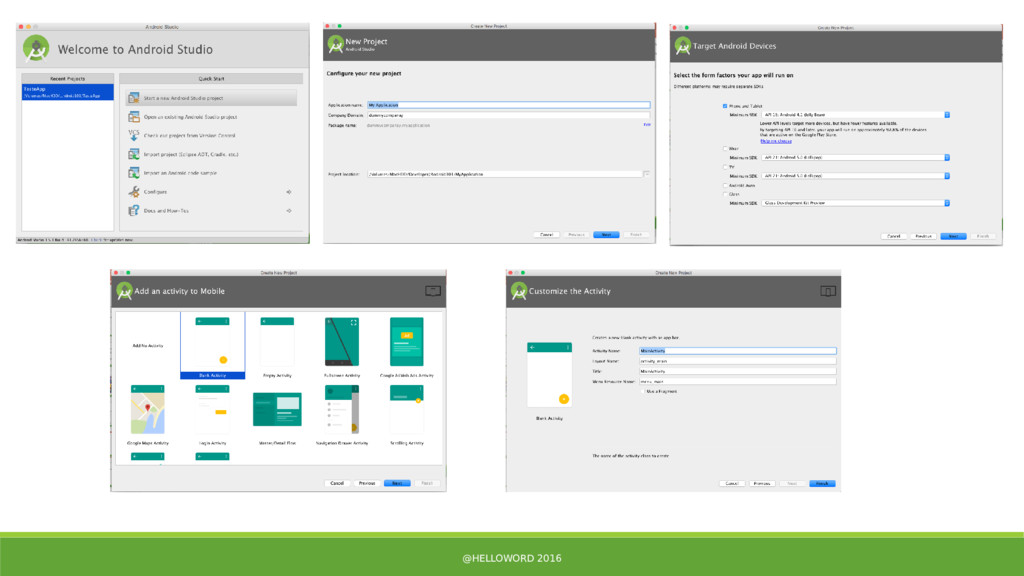Click Cancel in Customize the Activity window

tap(732, 484)
